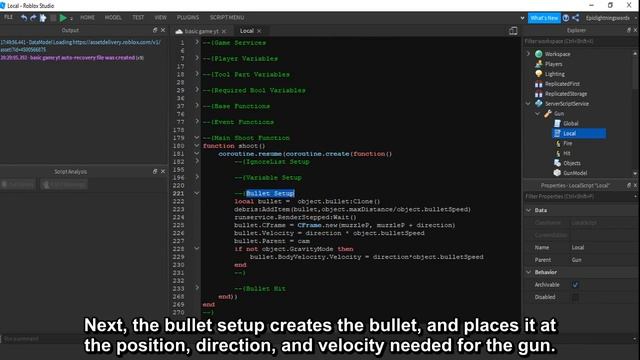This screenshot has height=360, width=640.
Task: Click the command bar input field
Action: pos(261,339)
